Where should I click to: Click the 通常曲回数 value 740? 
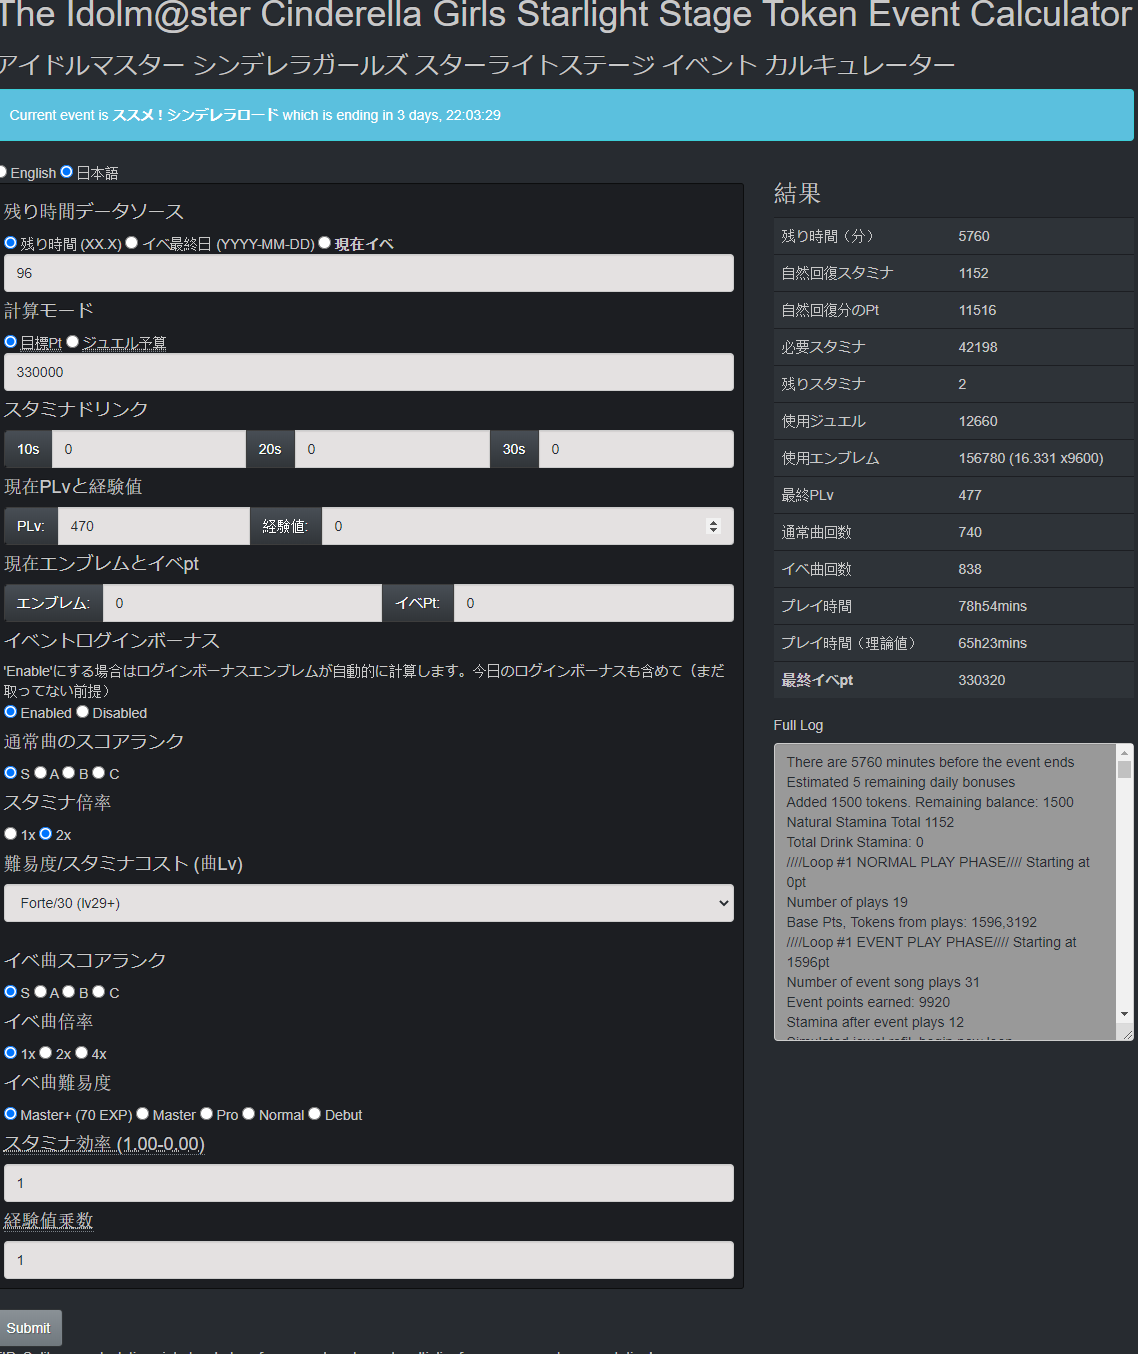point(970,532)
